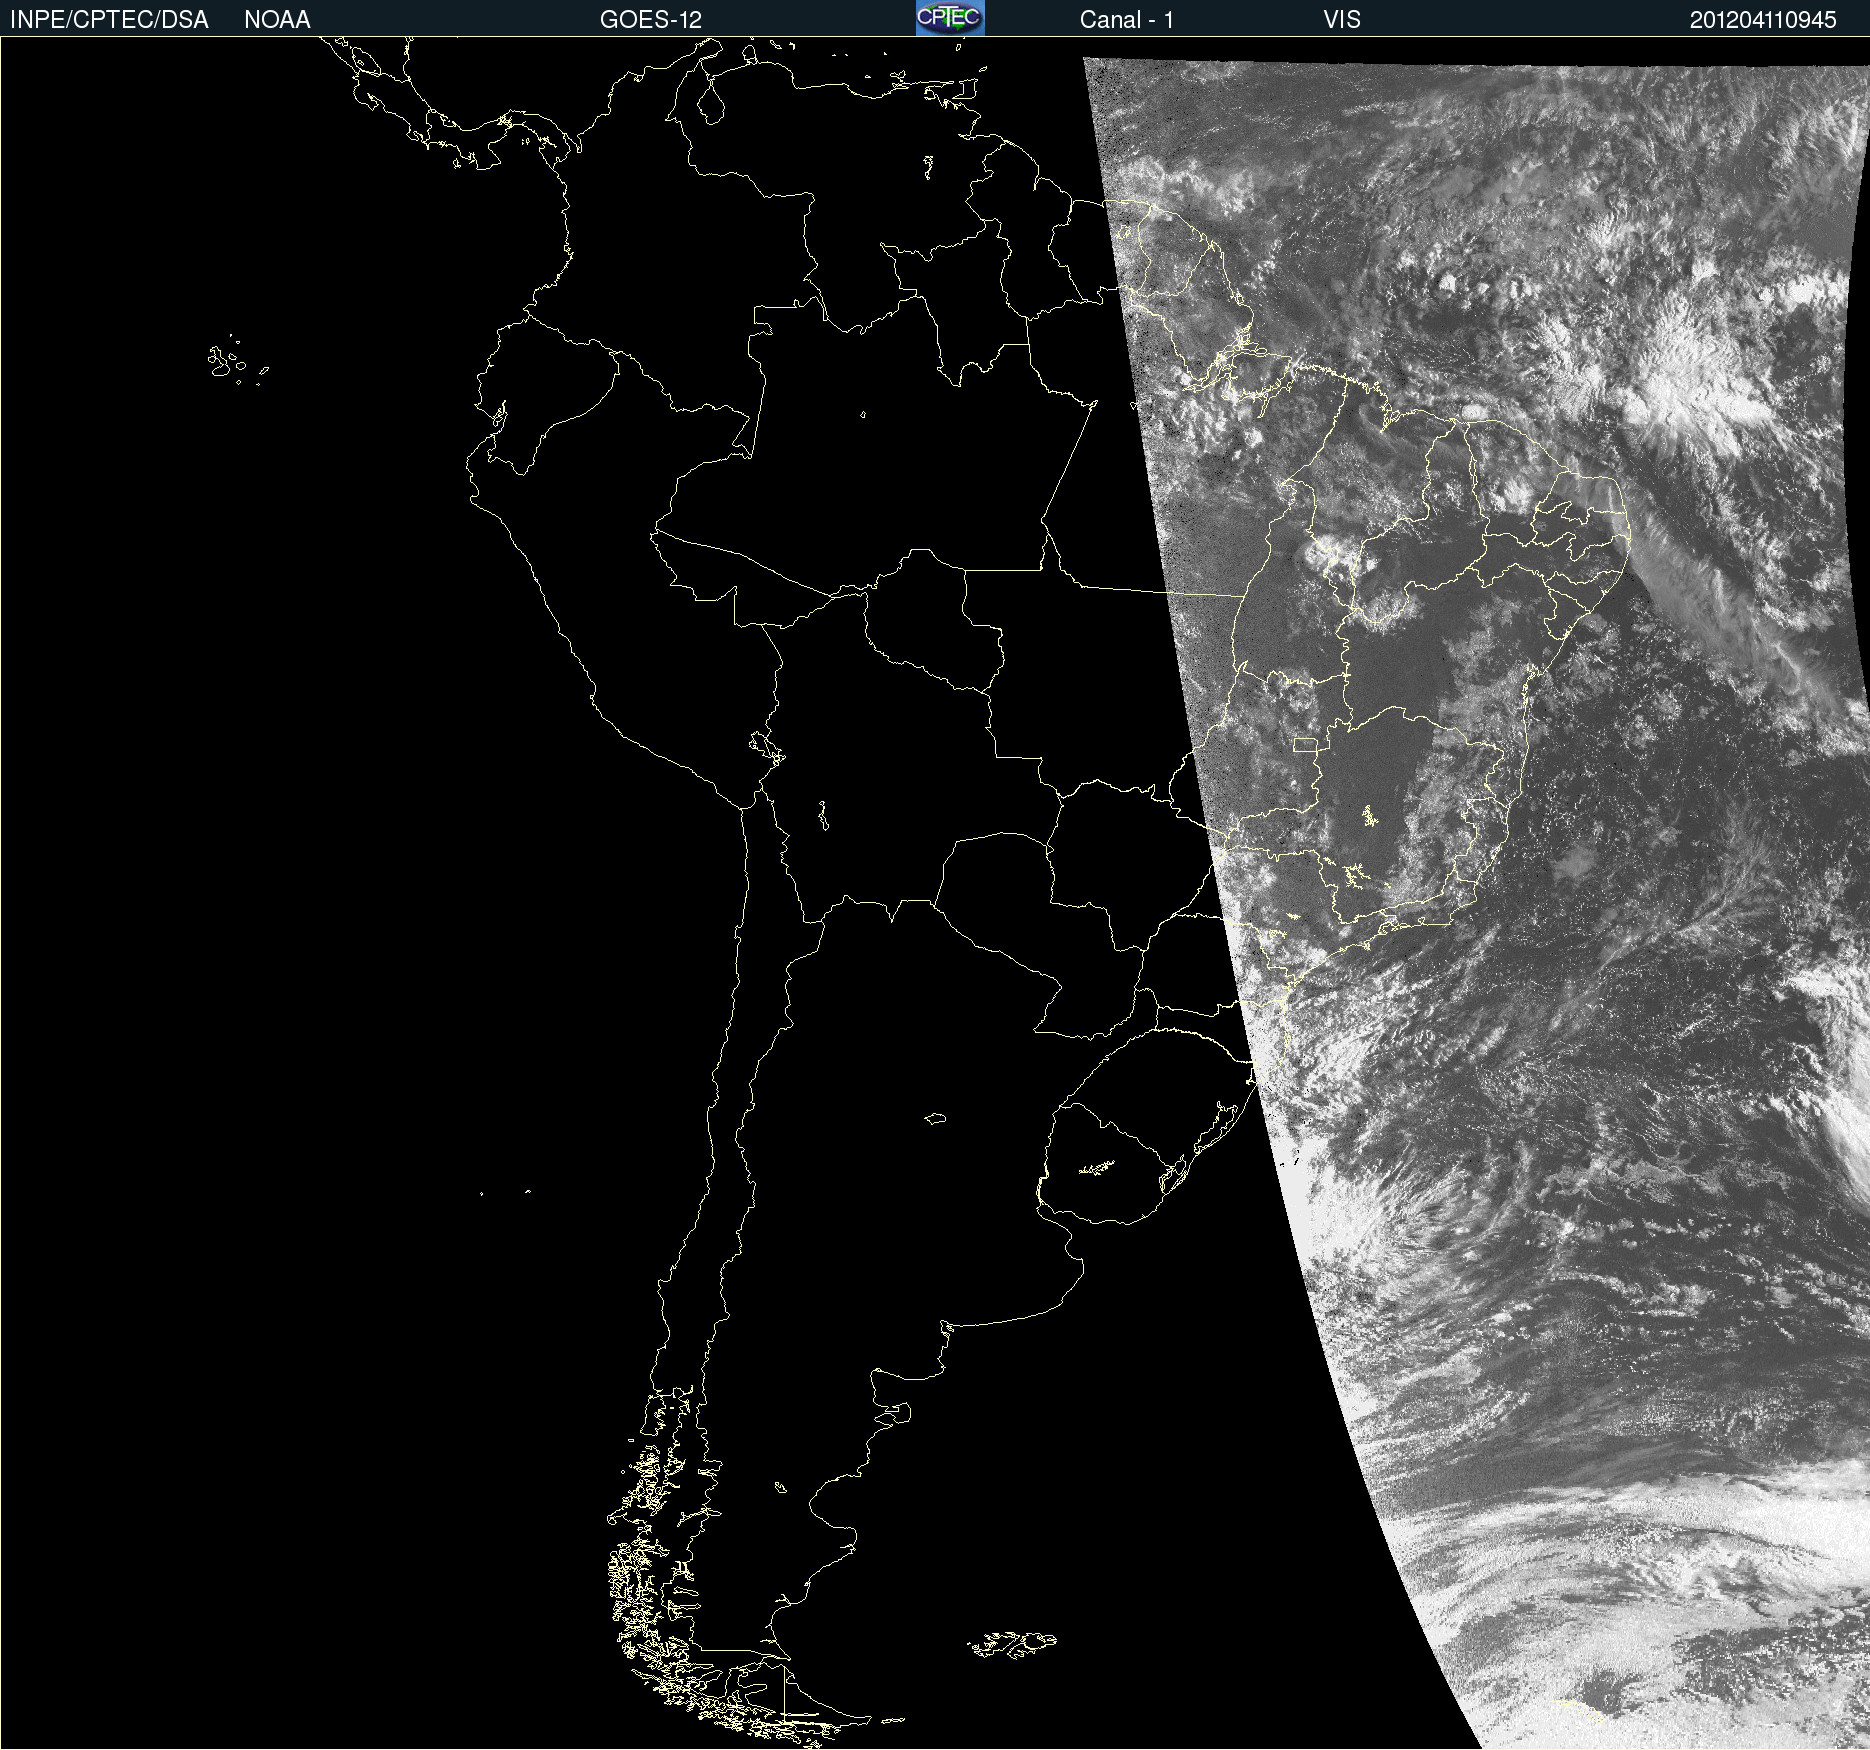Click the Canal - 1 label

1126,20
